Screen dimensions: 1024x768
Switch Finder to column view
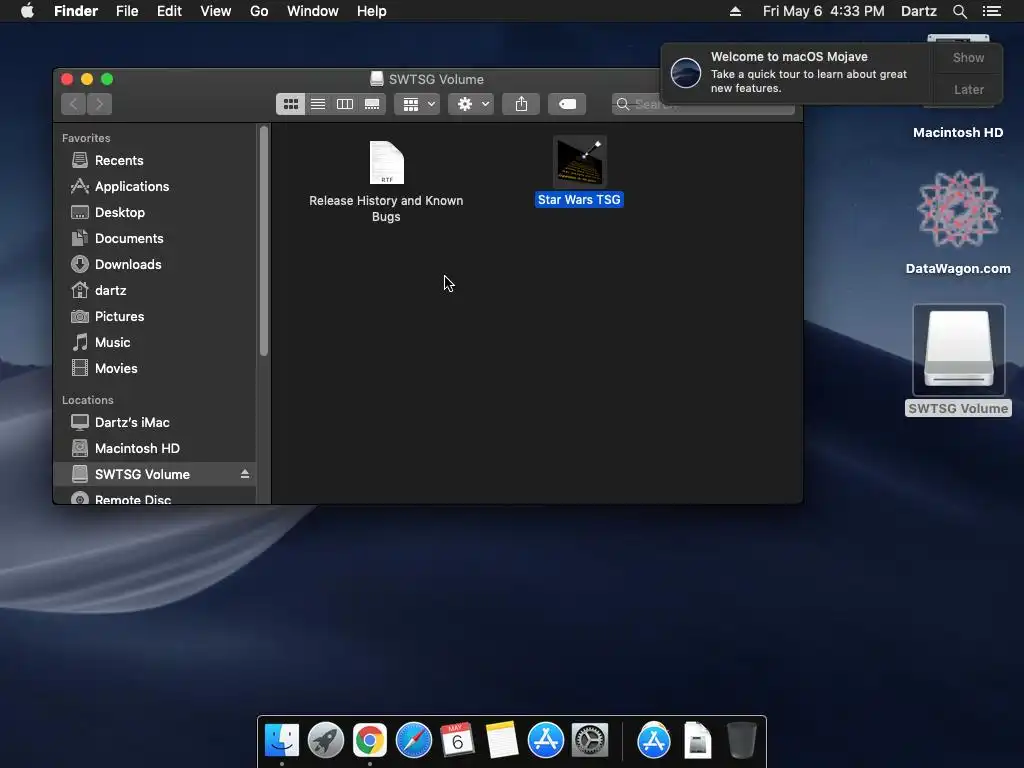tap(345, 104)
